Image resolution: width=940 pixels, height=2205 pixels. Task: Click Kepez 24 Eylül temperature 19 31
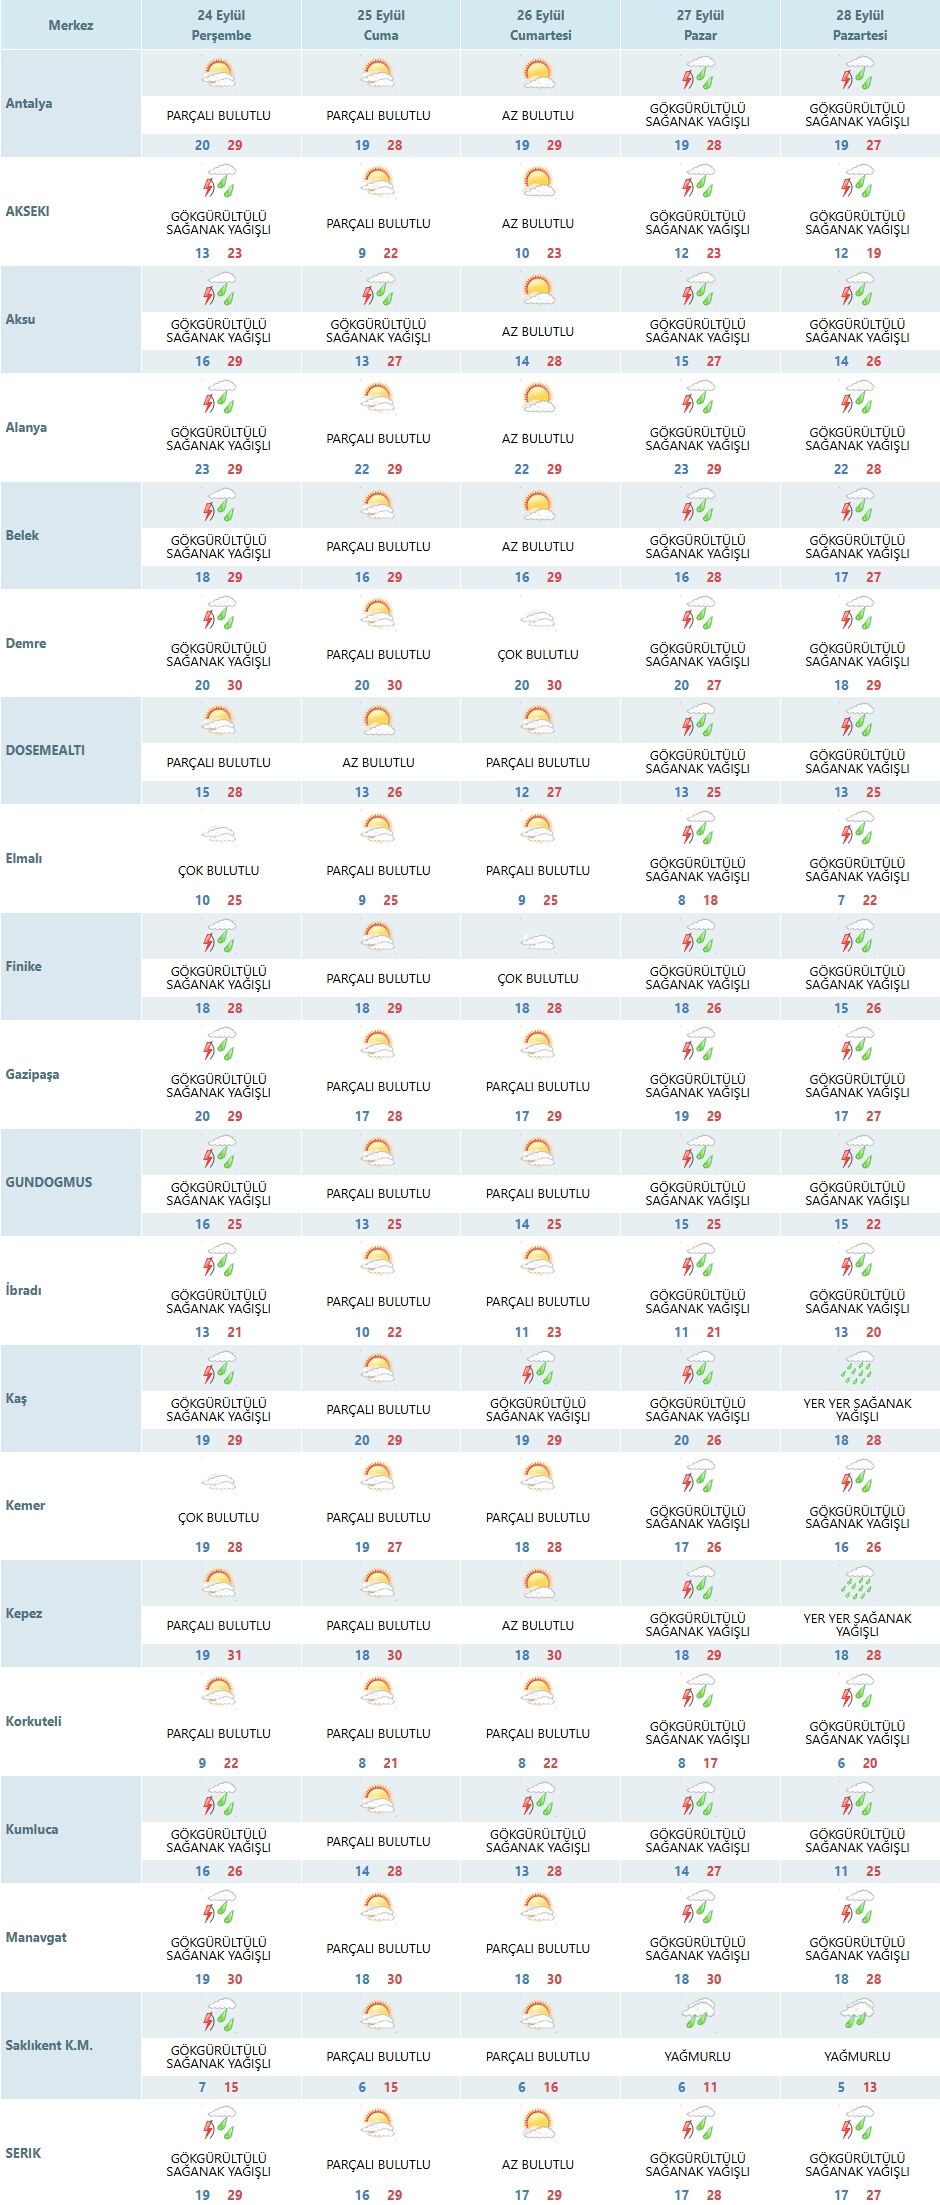[219, 1655]
